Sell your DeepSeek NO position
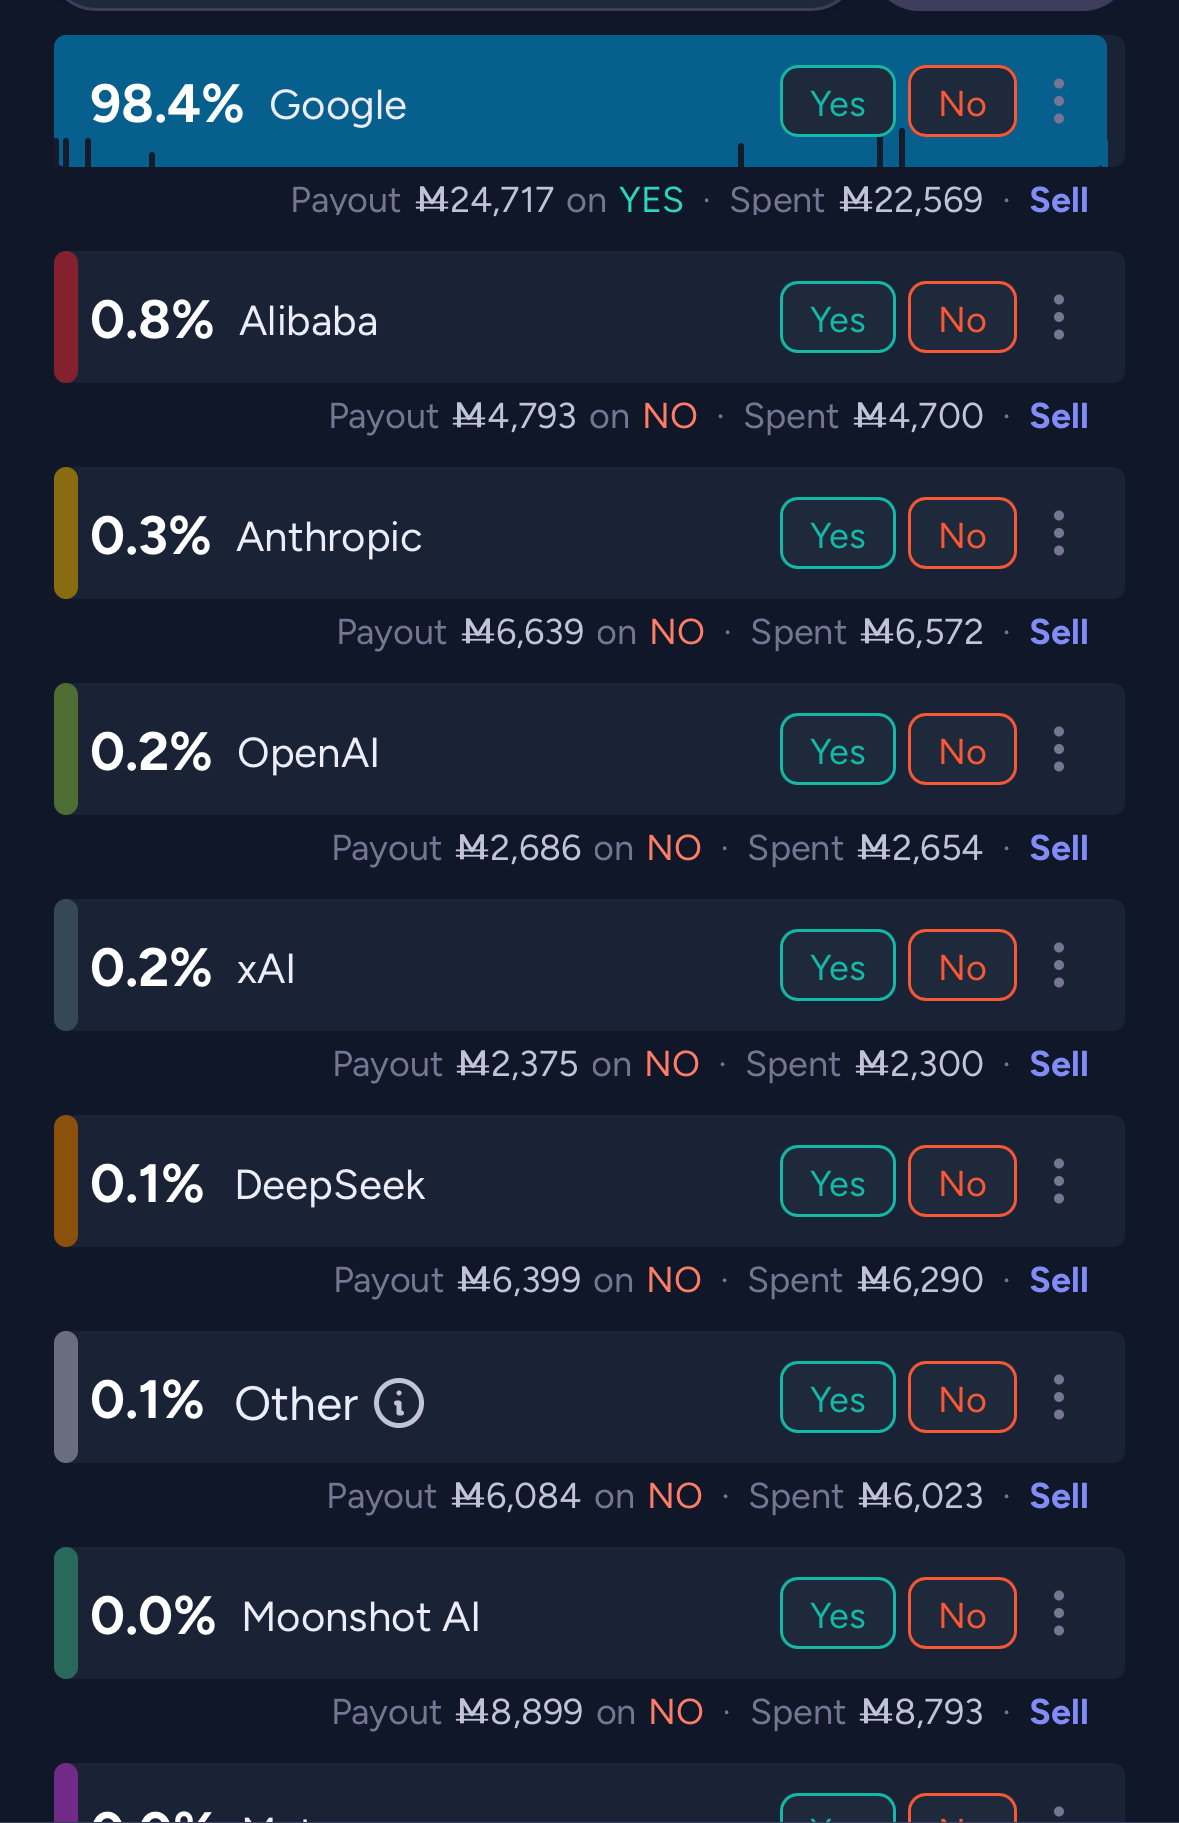Viewport: 1179px width, 1823px height. click(1058, 1281)
